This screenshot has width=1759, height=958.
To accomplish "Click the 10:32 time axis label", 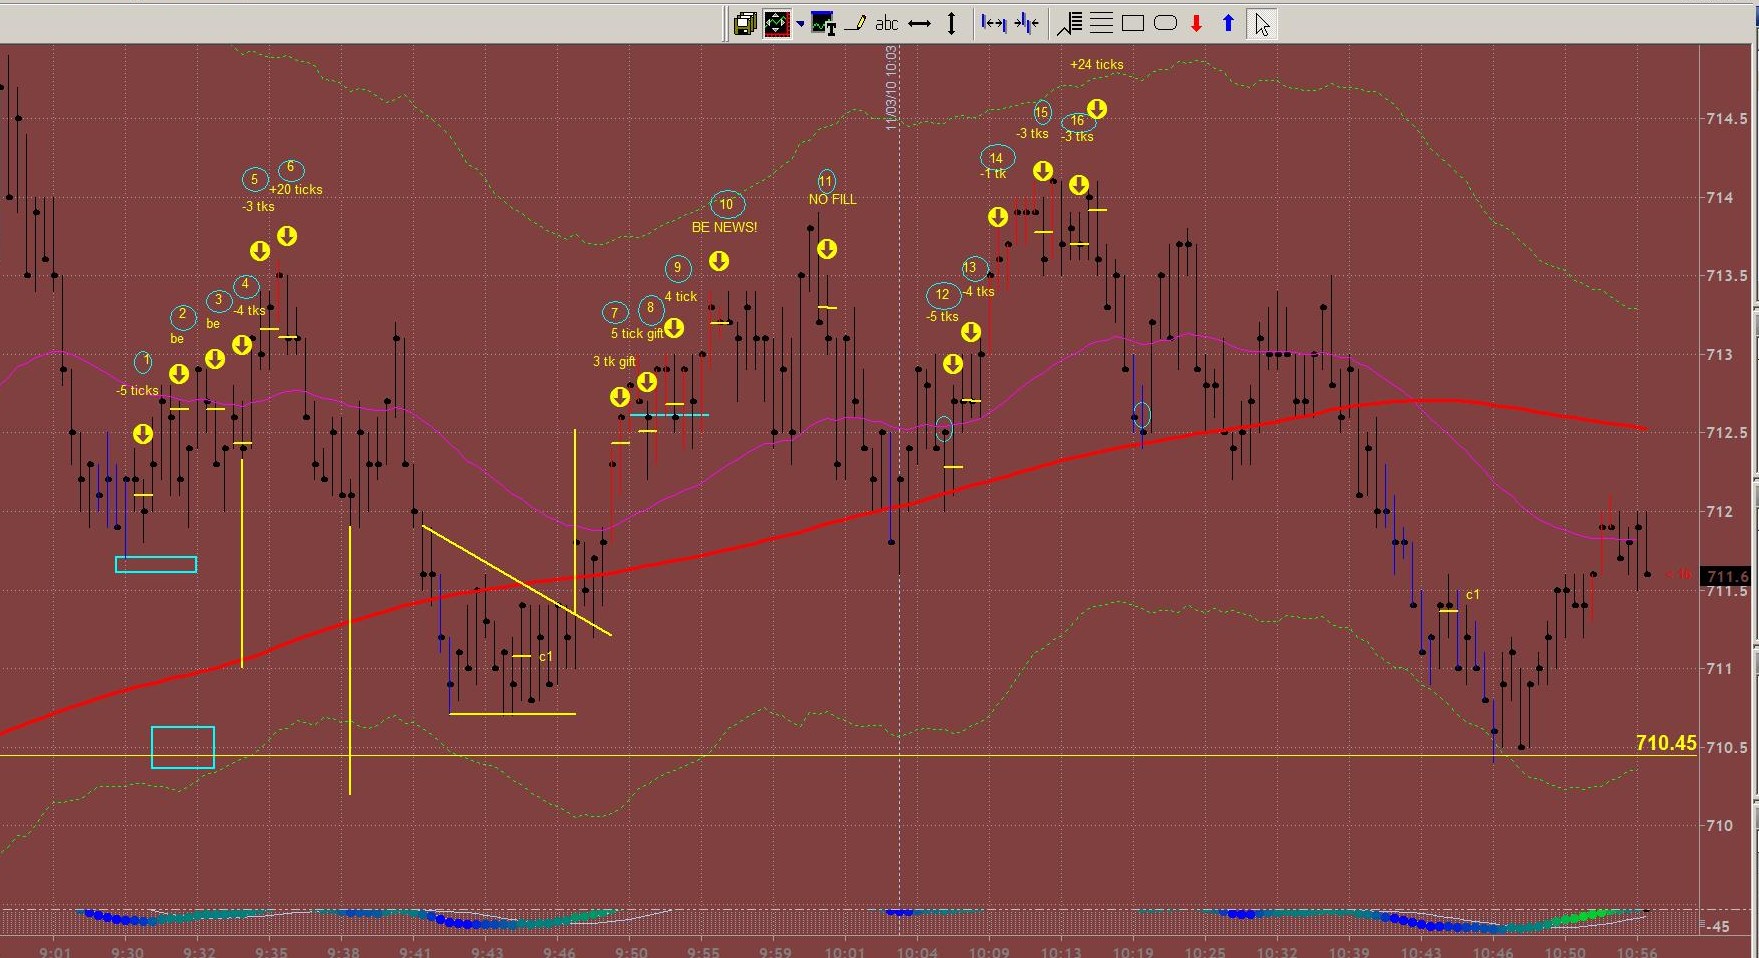I will point(1277,951).
